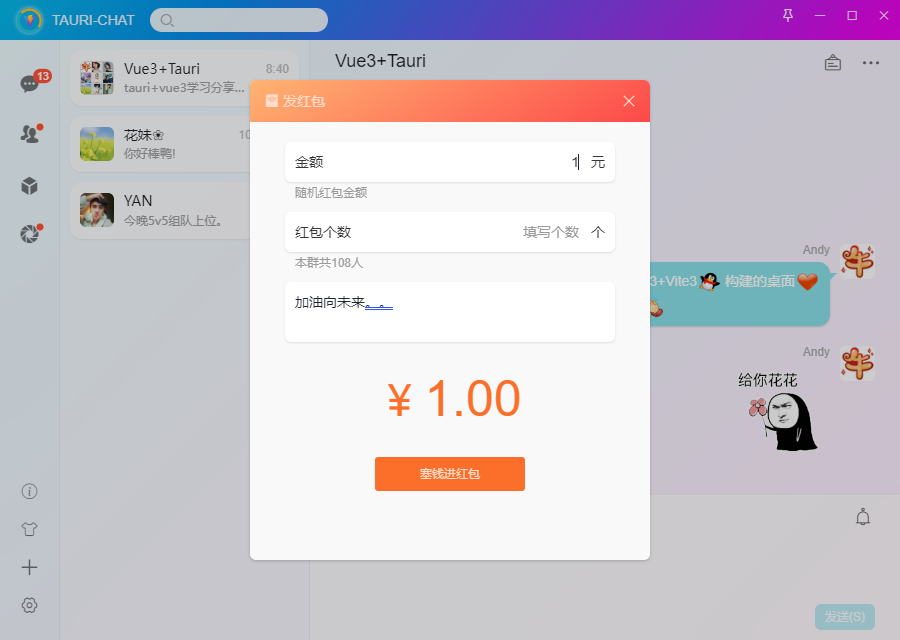Click the cube icon in sidebar

pyautogui.click(x=29, y=185)
